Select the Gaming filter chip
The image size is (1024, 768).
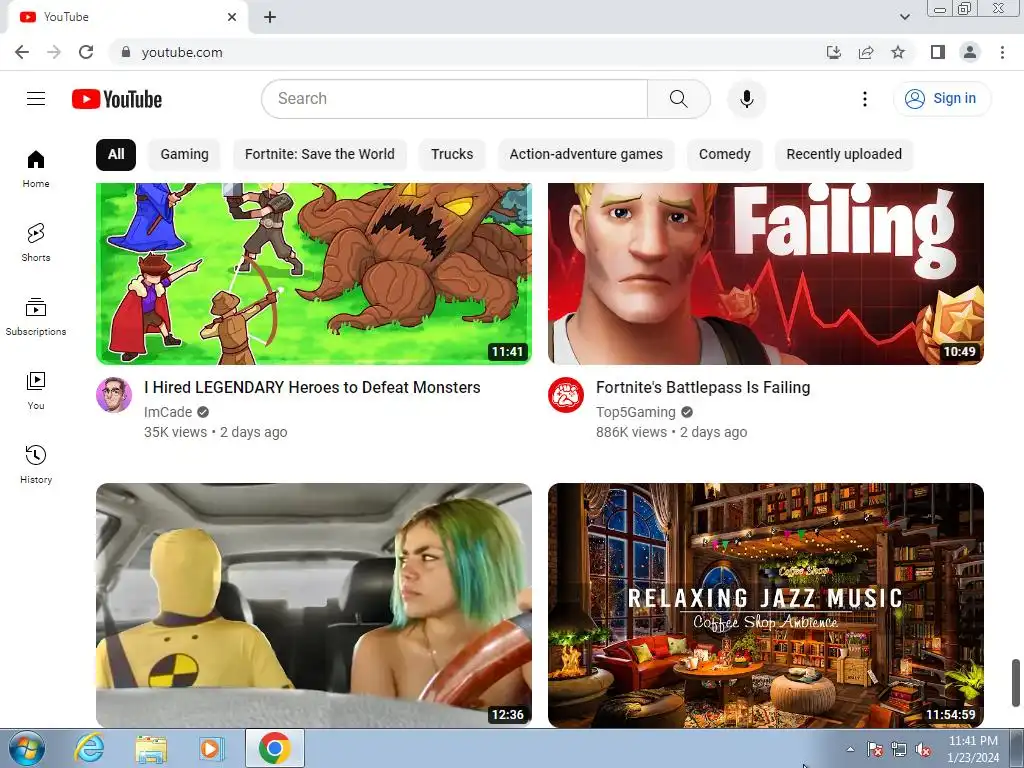pos(184,154)
